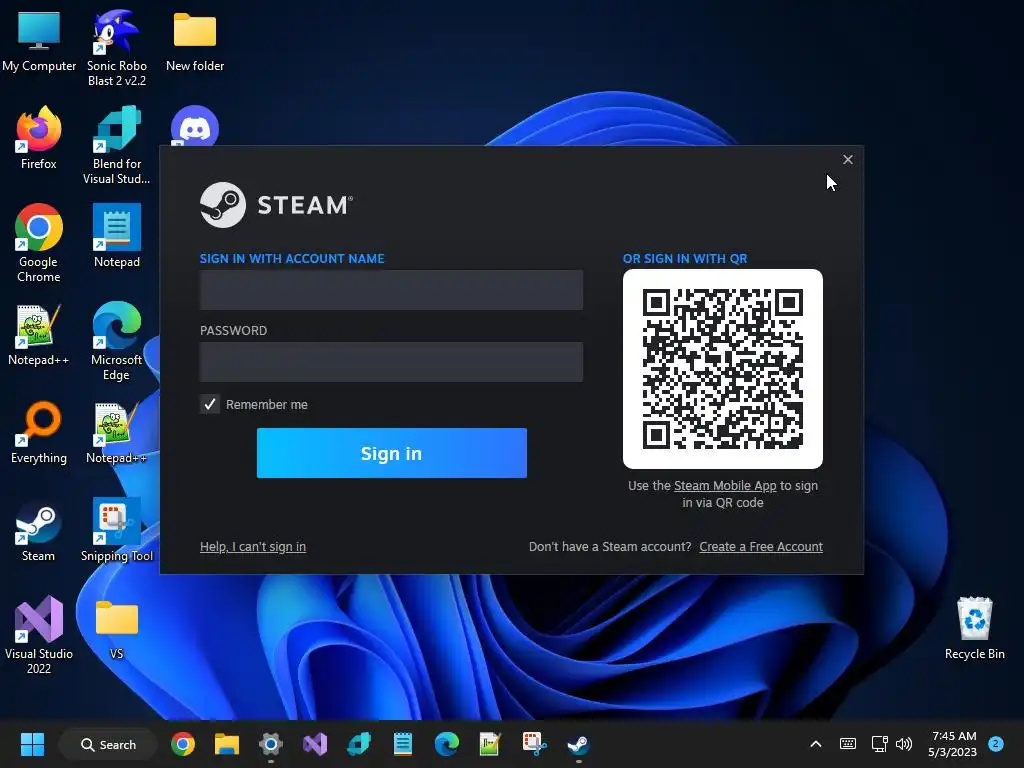Open the notification badge showing 2
Screen dimensions: 1024x768
[x=996, y=744]
